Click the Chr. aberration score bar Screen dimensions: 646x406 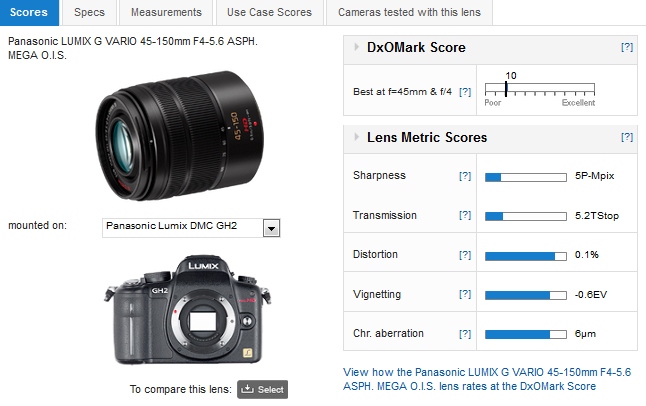pyautogui.click(x=526, y=334)
